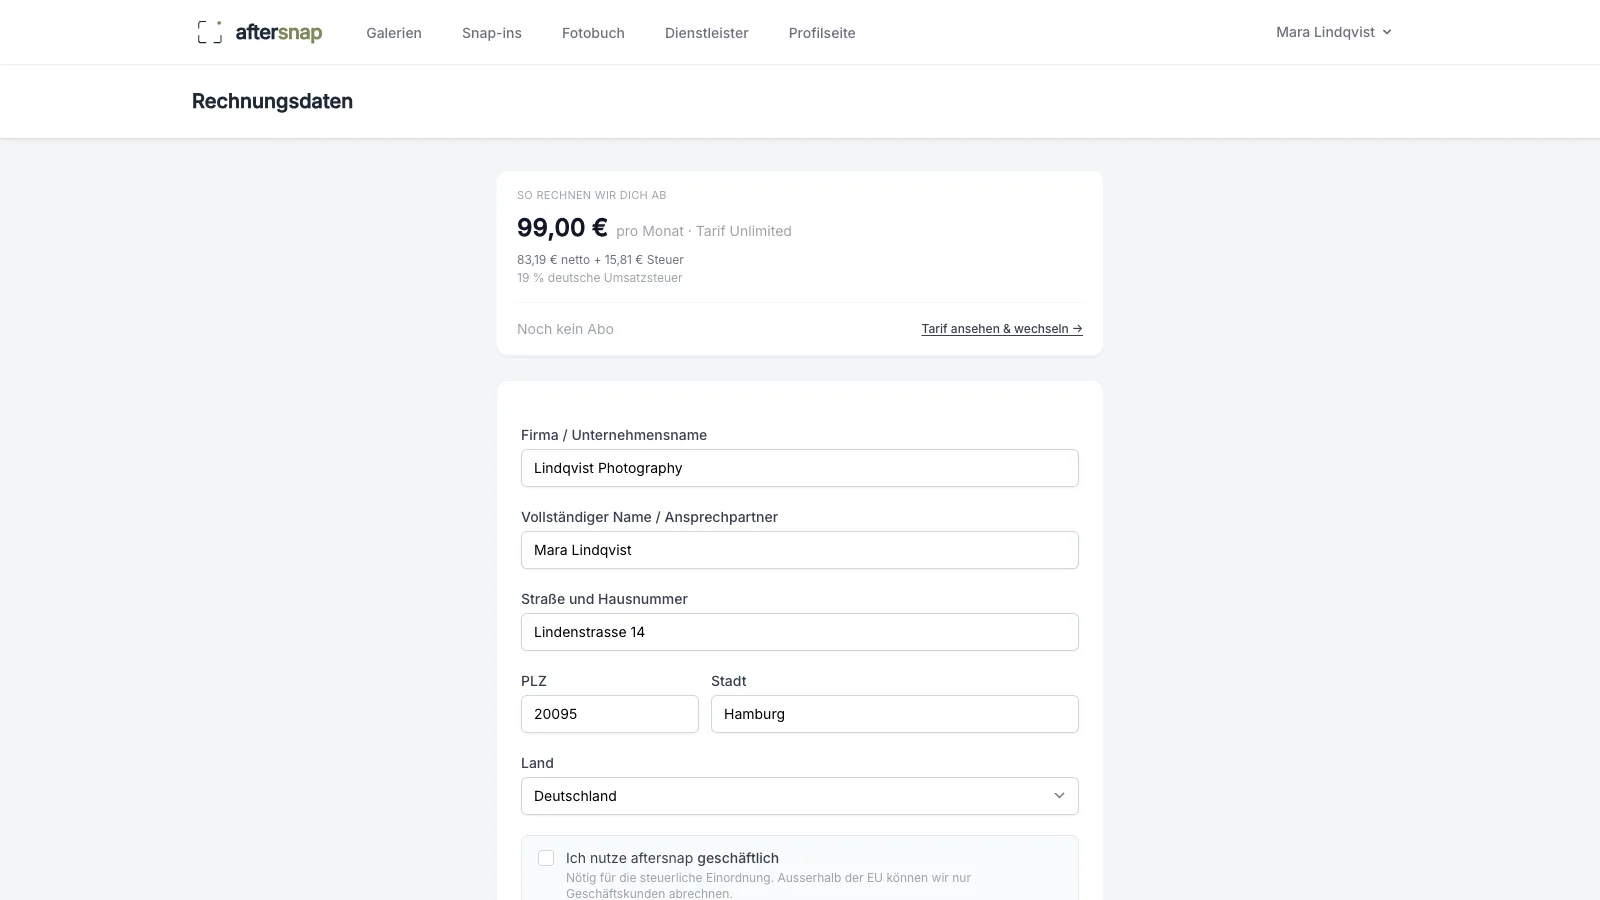The image size is (1600, 900).
Task: Click the aftersnap wordmark text
Action: [x=279, y=33]
